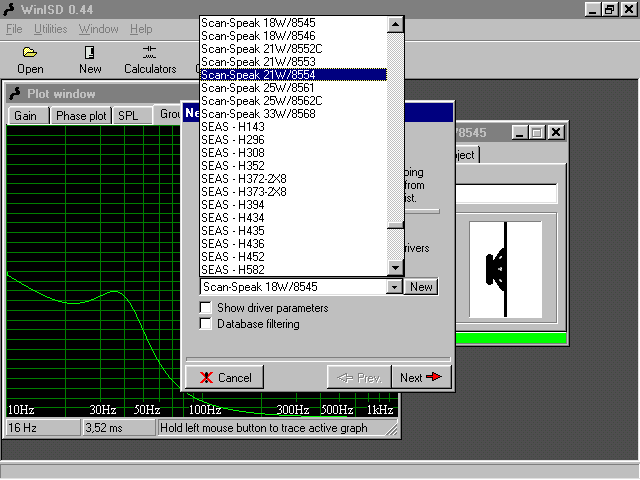Viewport: 640px width, 480px height.
Task: Click scroll up arrow of driver list
Action: pyautogui.click(x=395, y=24)
